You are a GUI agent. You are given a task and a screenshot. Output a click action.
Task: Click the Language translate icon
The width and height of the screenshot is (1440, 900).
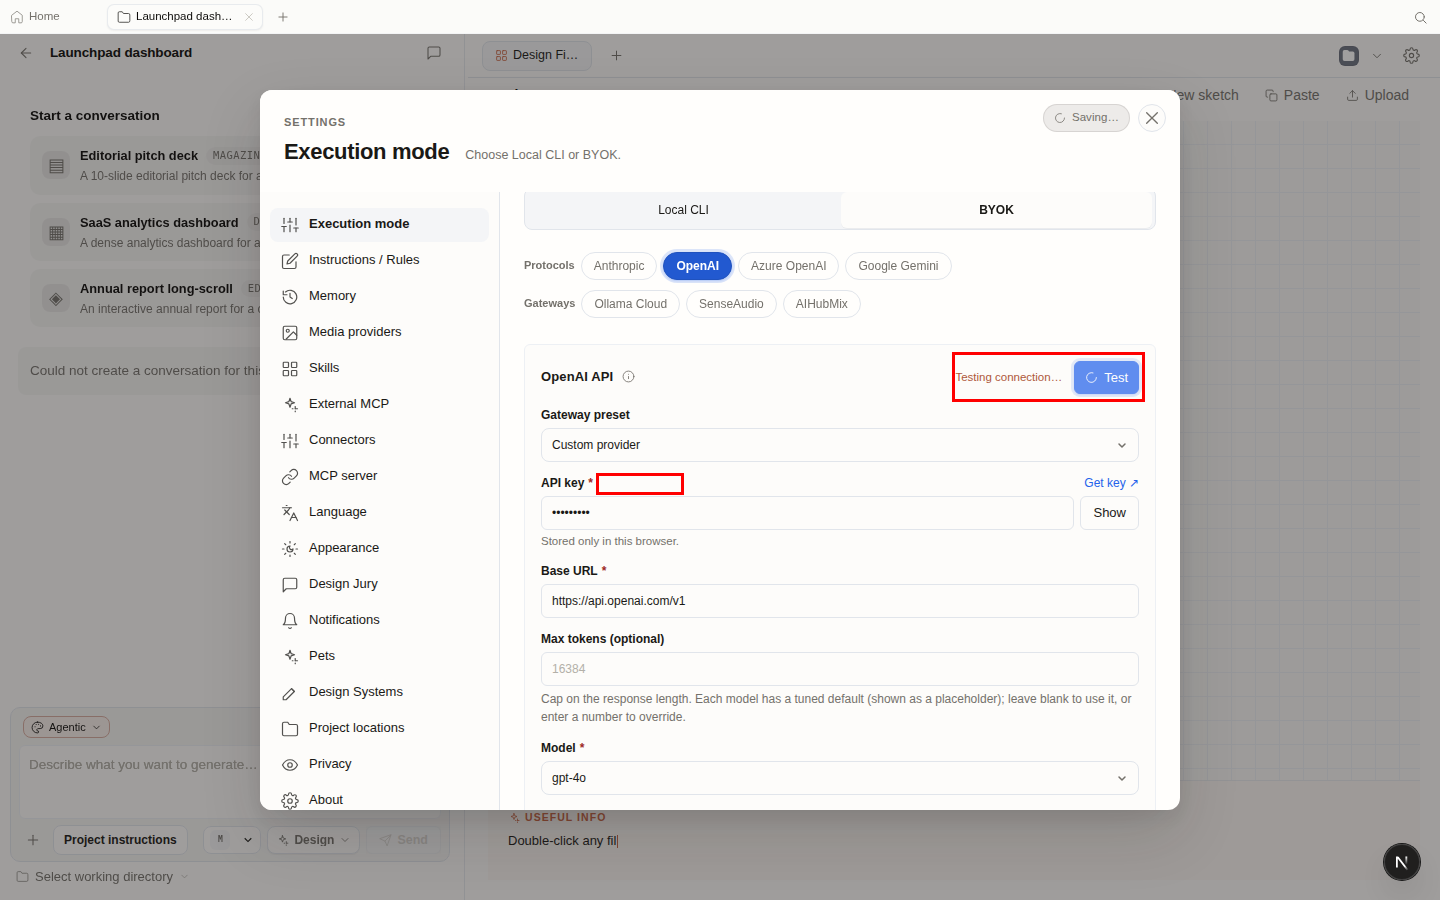pos(290,513)
